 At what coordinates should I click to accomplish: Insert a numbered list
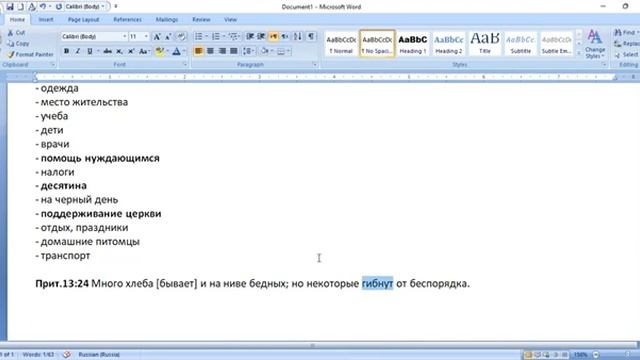pos(216,37)
